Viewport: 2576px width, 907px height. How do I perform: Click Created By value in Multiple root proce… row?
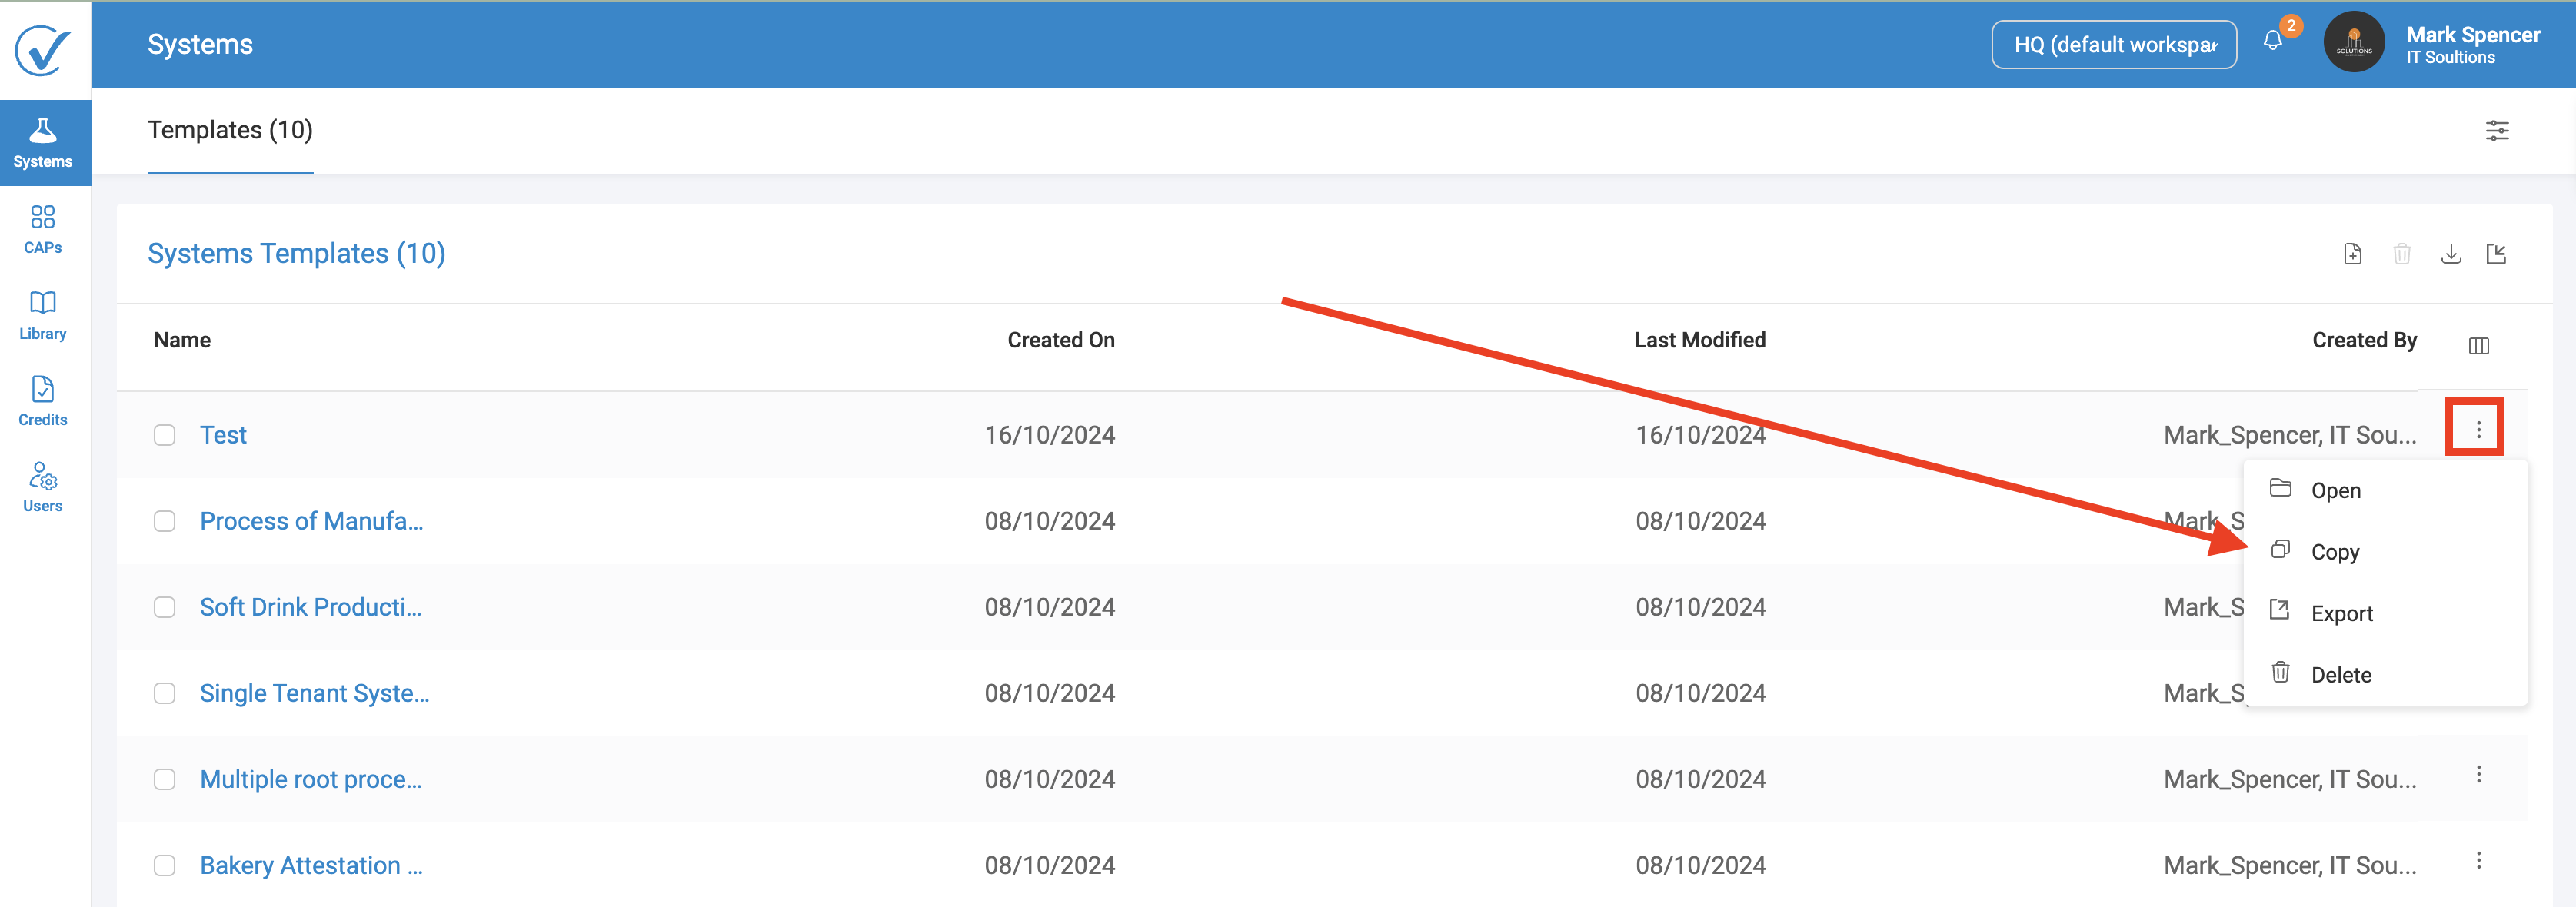(x=2290, y=779)
